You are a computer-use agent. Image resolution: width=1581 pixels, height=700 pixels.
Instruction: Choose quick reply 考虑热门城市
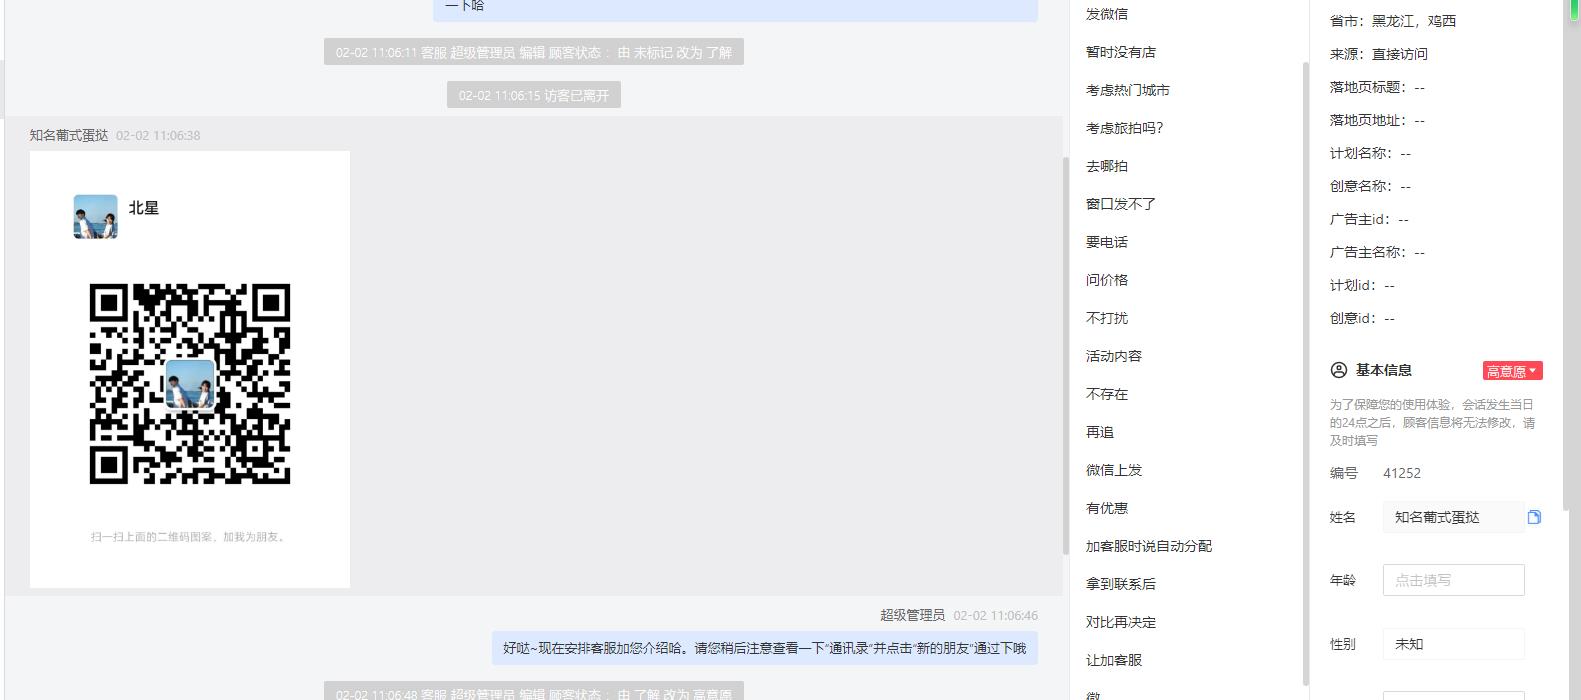1128,90
